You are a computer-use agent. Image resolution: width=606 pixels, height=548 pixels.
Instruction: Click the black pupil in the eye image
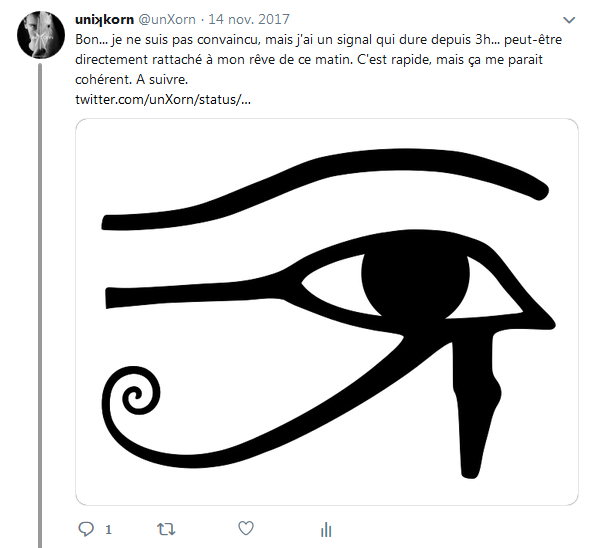point(414,275)
